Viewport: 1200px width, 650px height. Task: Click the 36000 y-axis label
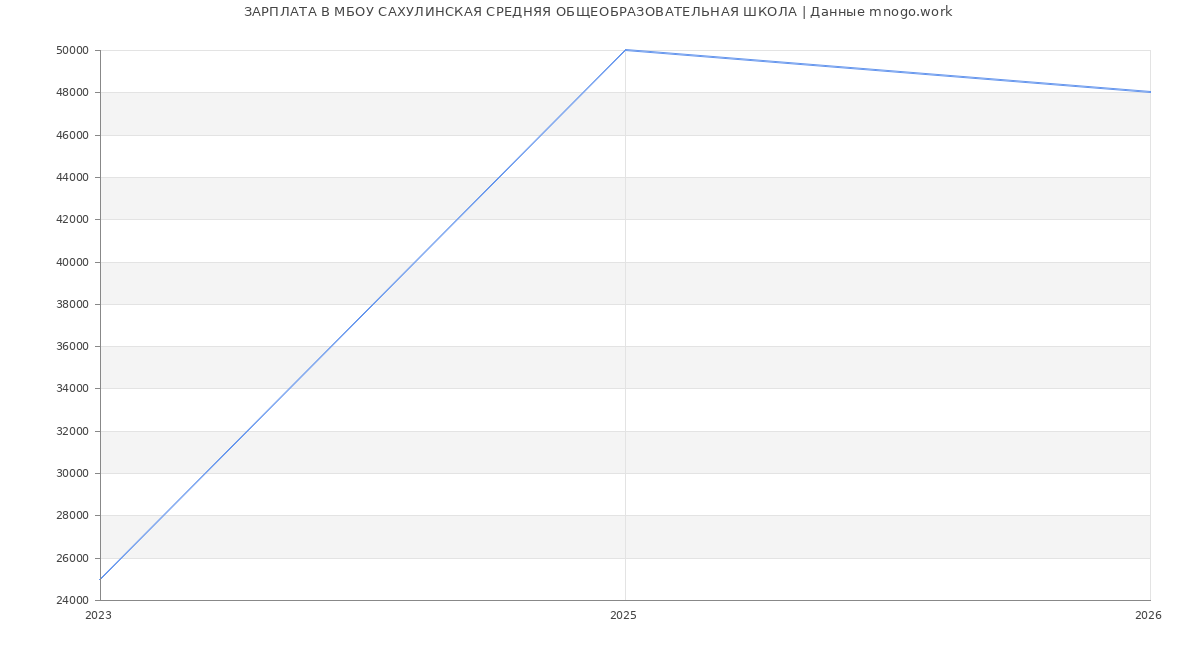73,346
